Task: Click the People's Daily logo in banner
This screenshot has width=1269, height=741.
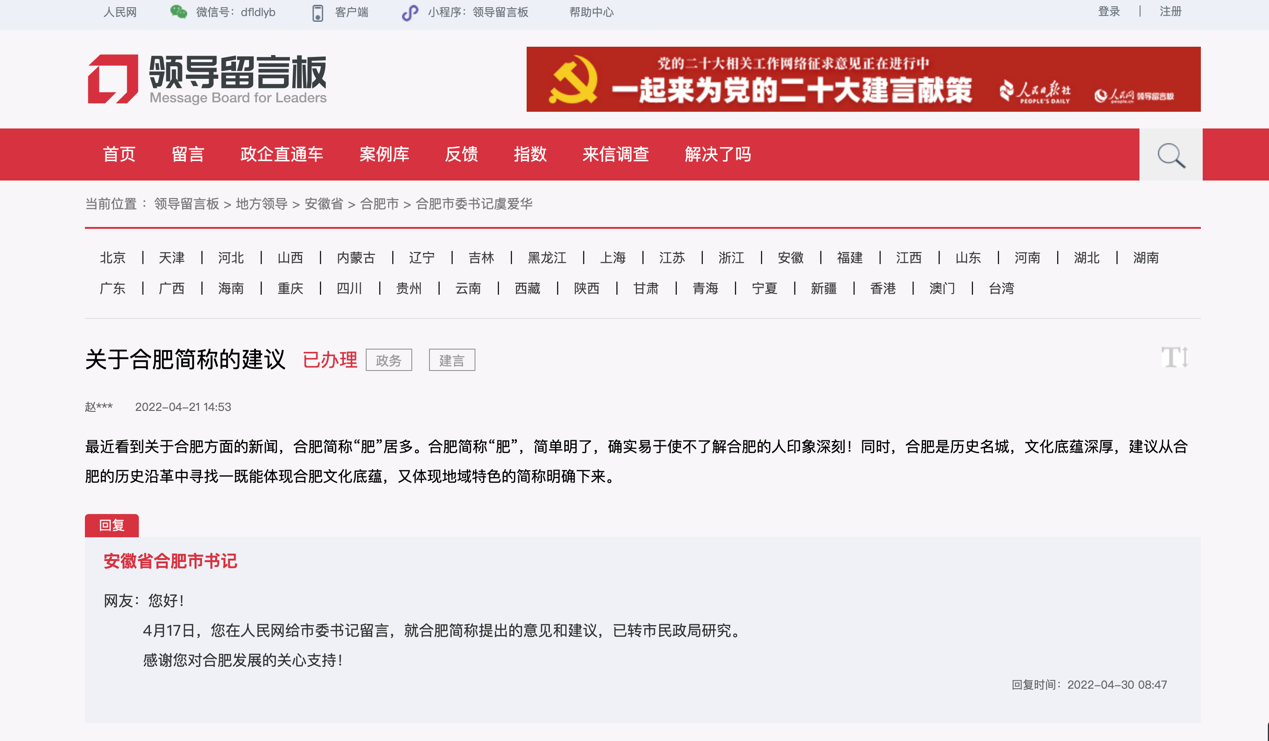Action: click(1034, 88)
